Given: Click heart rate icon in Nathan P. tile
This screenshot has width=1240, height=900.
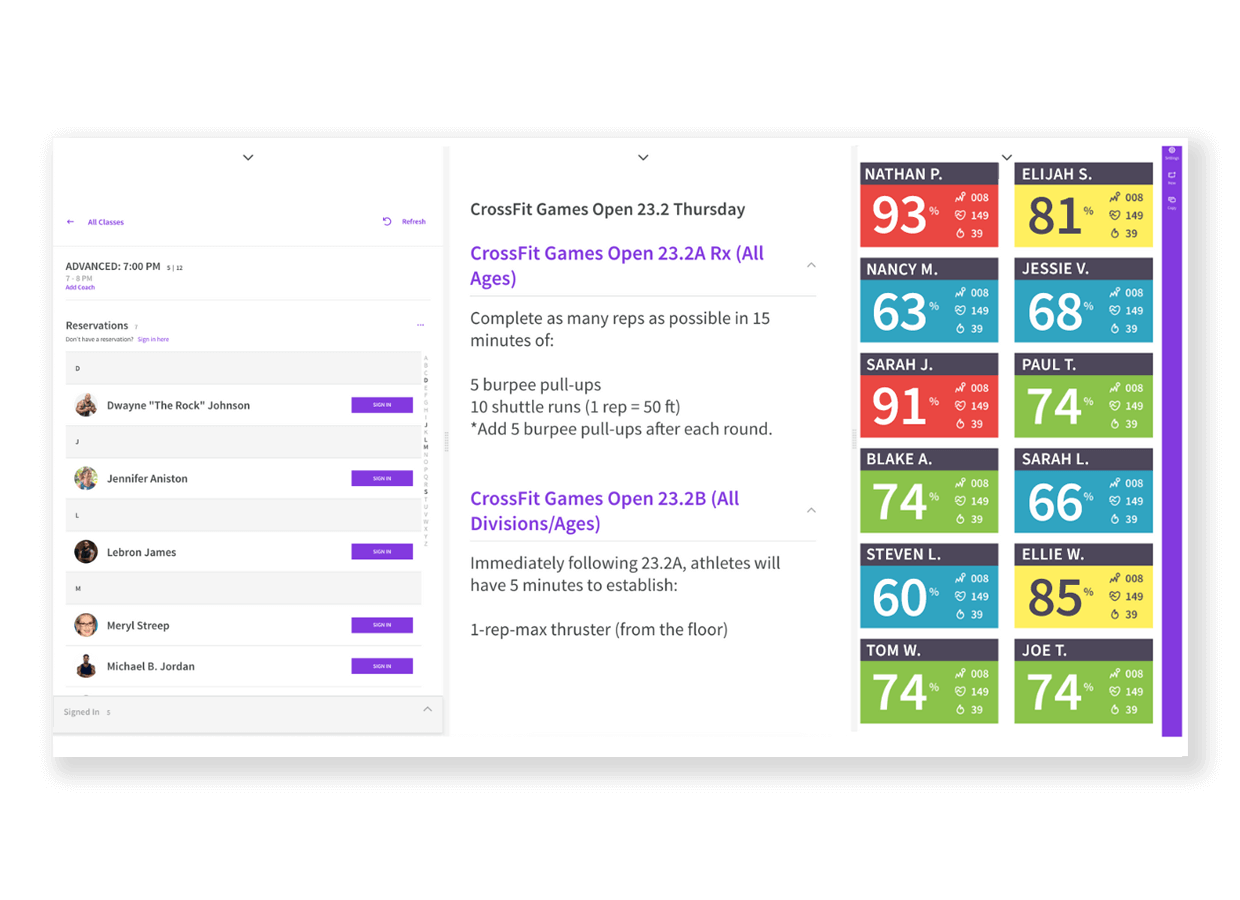Looking at the screenshot, I should click(960, 215).
